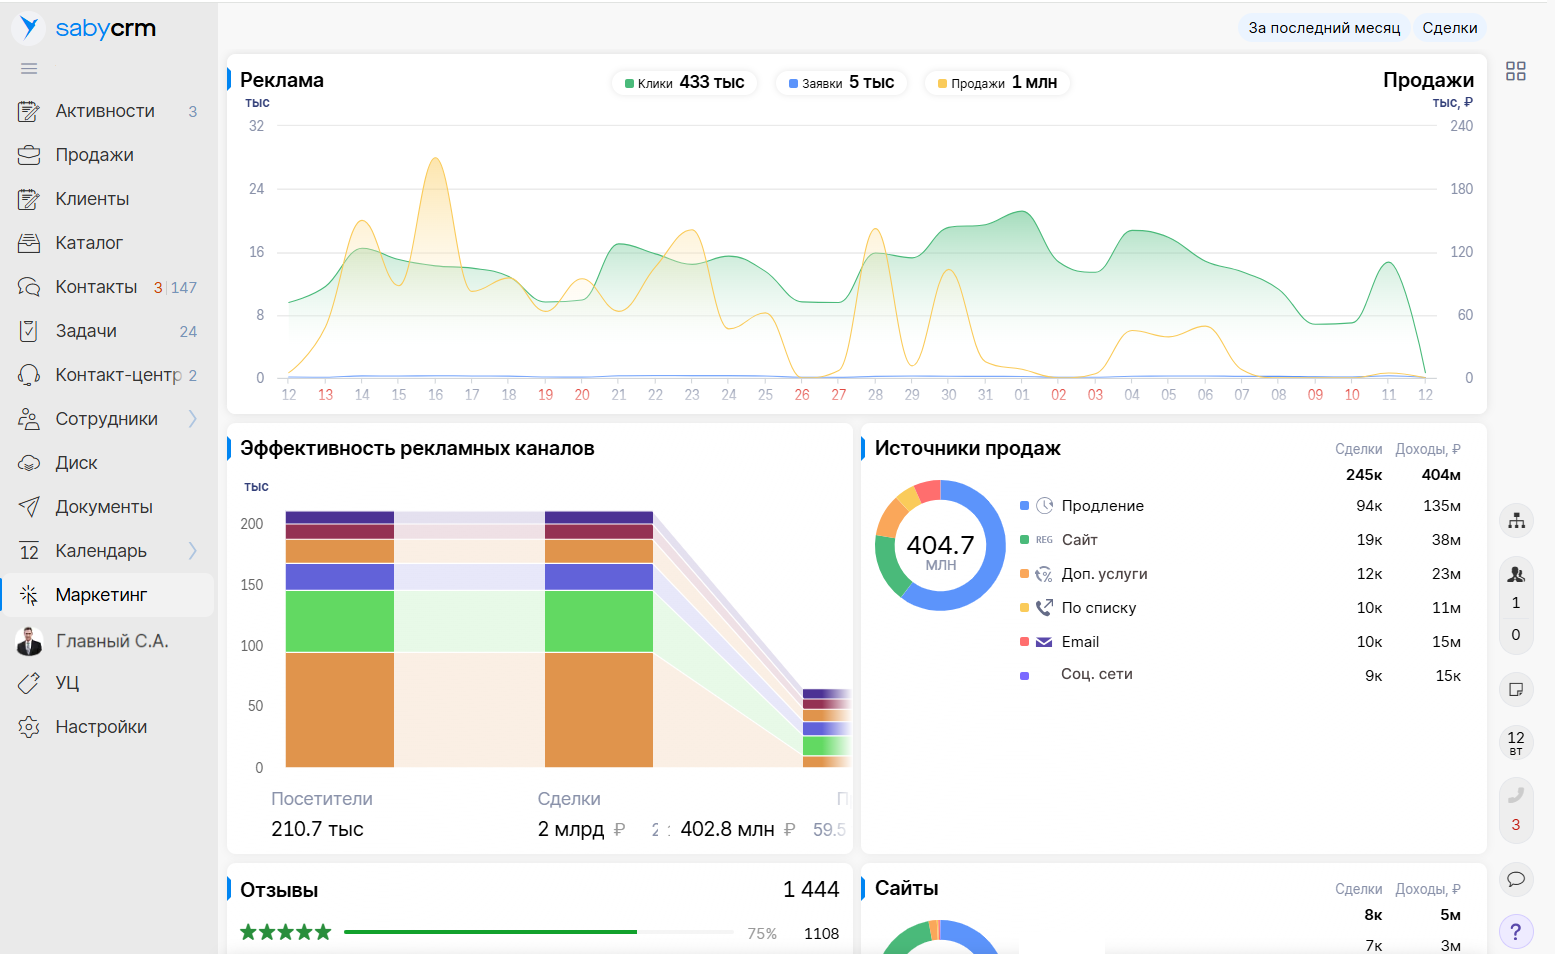Click the 404.7 млн donut chart
Screen dimensions: 1555x954
pos(940,546)
